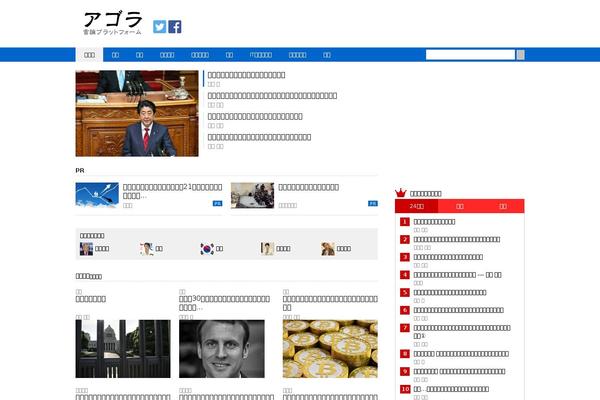This screenshot has width=600, height=400.
Task: Open ranking entry with badge number 1
Action: (x=434, y=222)
